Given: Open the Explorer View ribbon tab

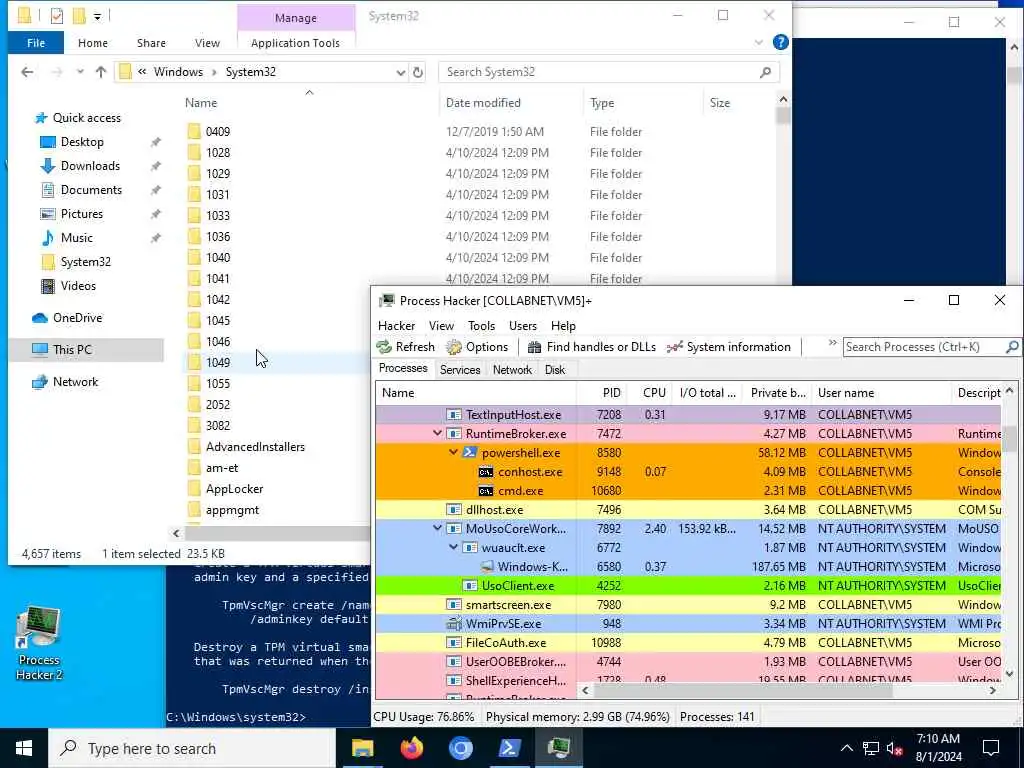Looking at the screenshot, I should click(x=207, y=42).
